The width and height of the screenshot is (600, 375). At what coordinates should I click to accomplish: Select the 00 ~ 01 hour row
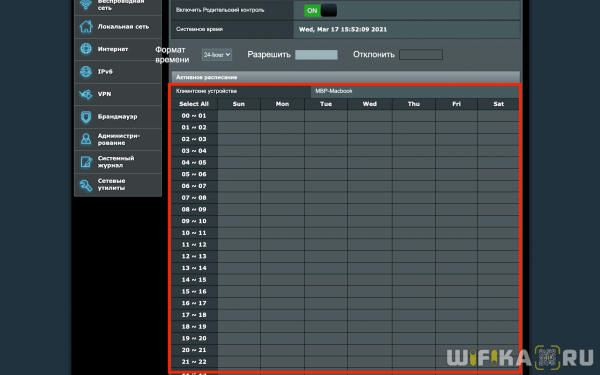(194, 116)
